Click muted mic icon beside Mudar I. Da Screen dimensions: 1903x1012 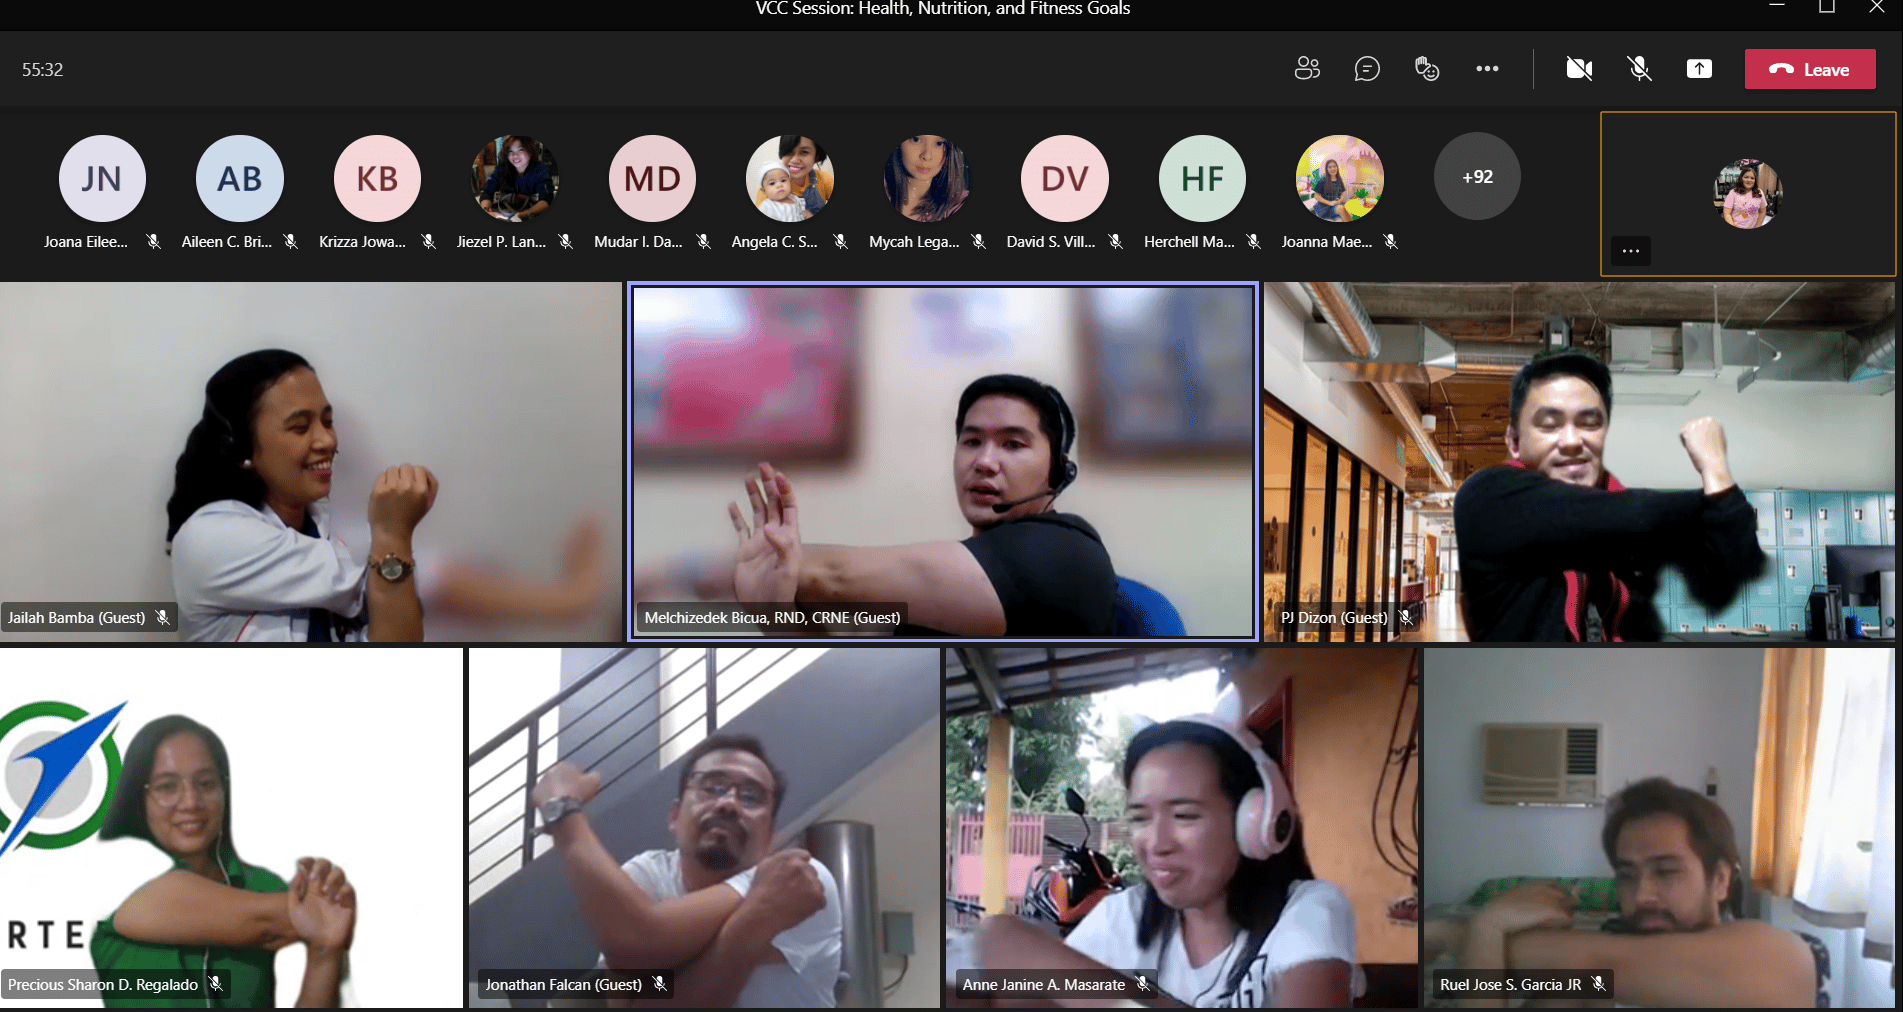tap(703, 241)
